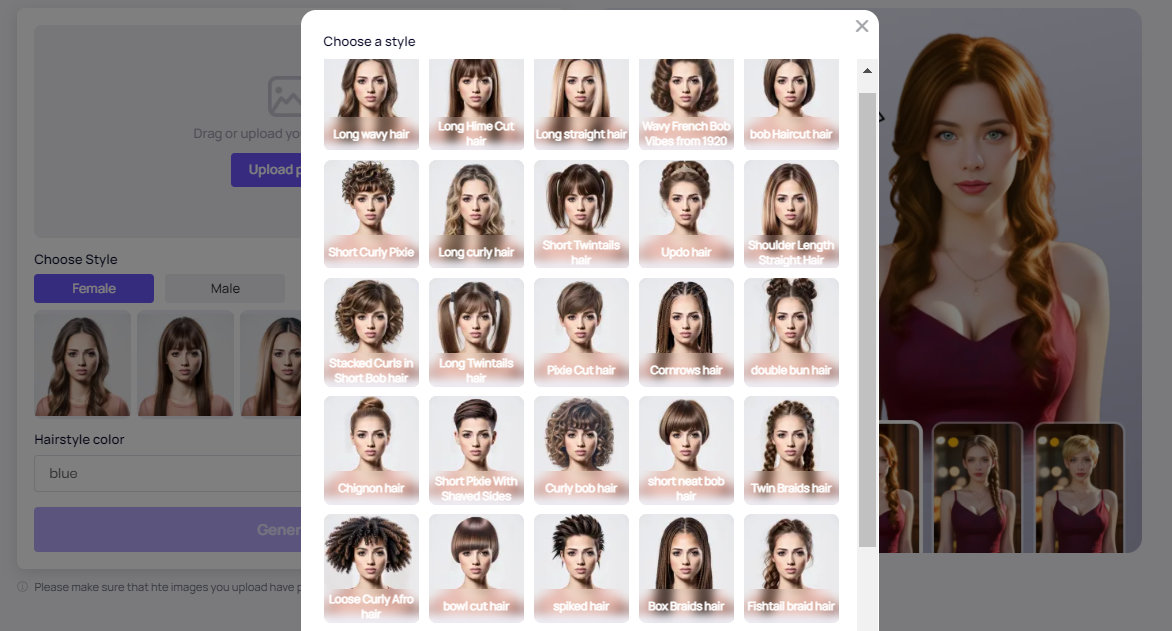Pick the Updo hair style
Viewport: 1172px width, 631px height.
pos(686,213)
